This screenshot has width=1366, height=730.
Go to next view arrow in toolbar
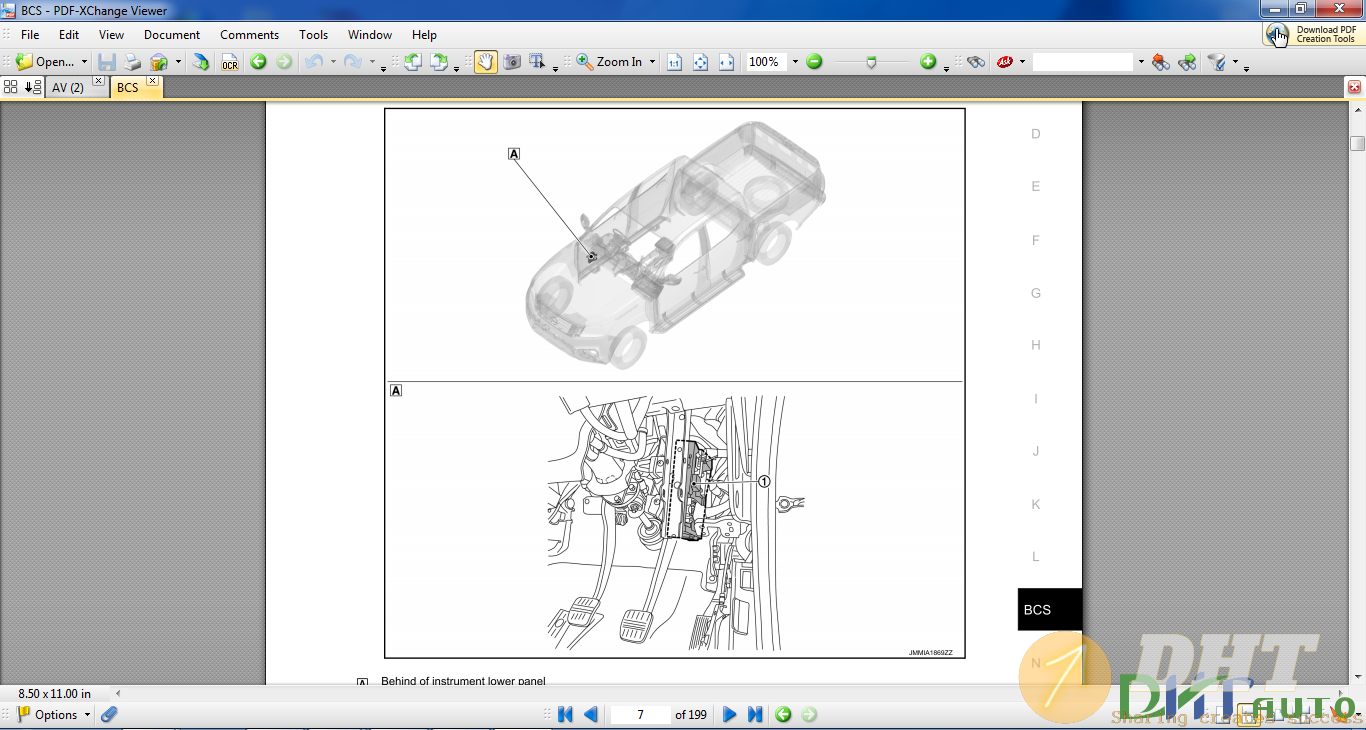tap(284, 62)
